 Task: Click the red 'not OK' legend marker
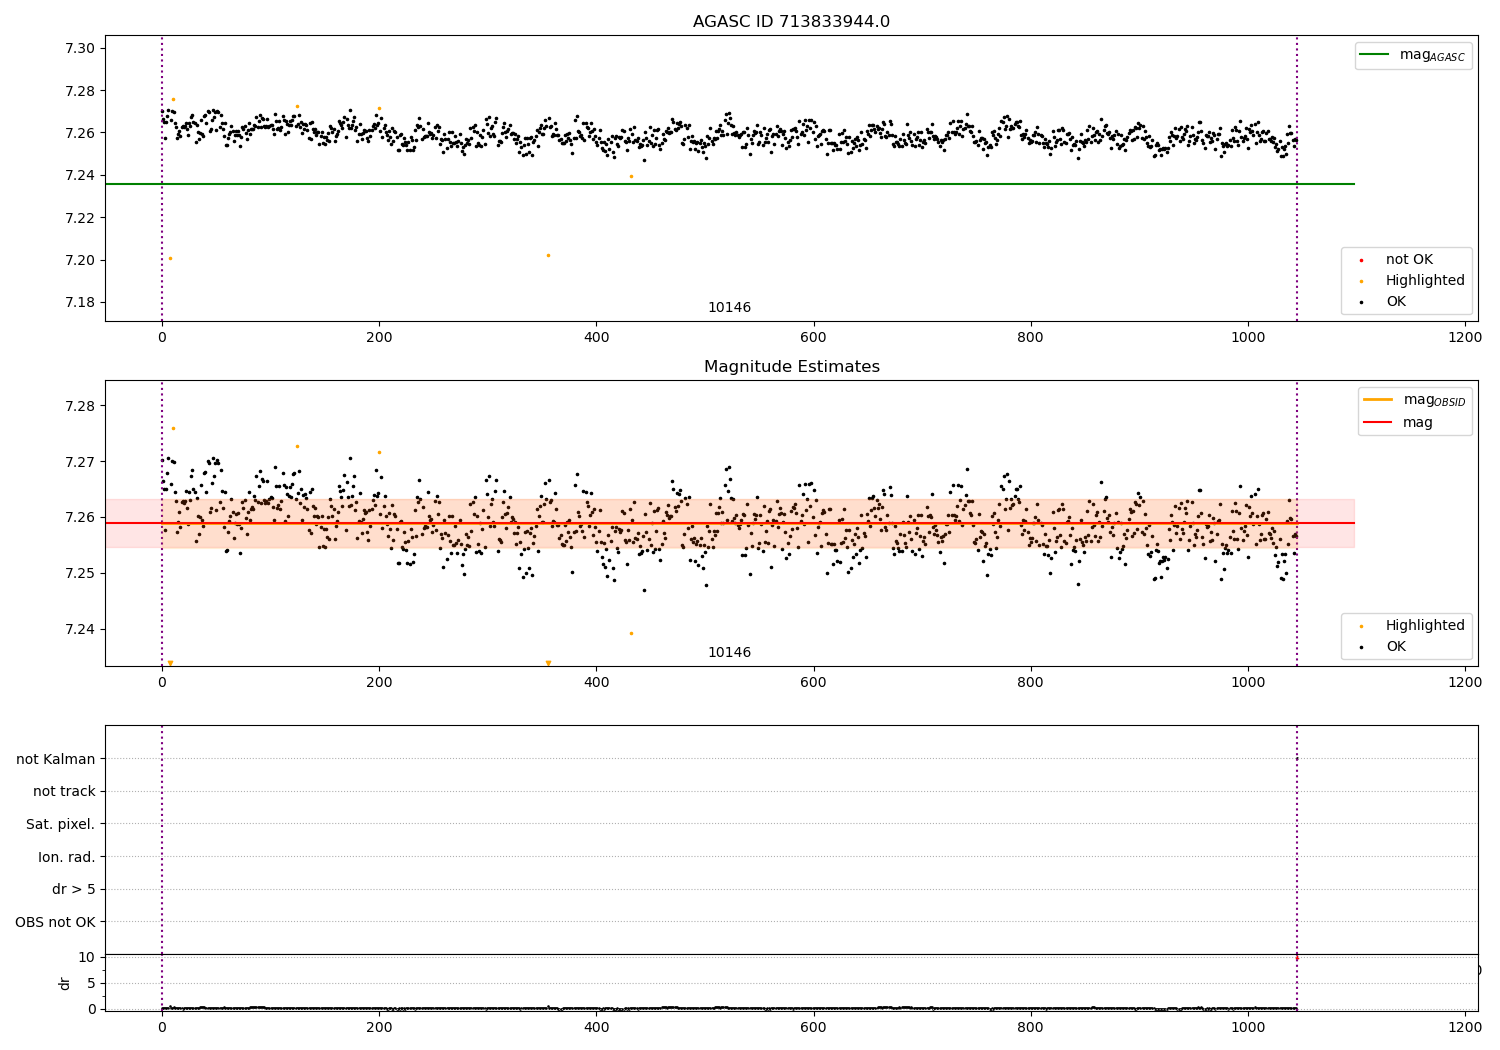(x=1361, y=261)
